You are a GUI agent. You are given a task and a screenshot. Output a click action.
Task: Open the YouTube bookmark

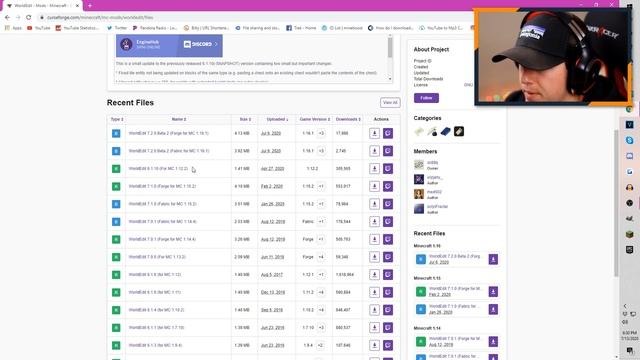(x=39, y=28)
